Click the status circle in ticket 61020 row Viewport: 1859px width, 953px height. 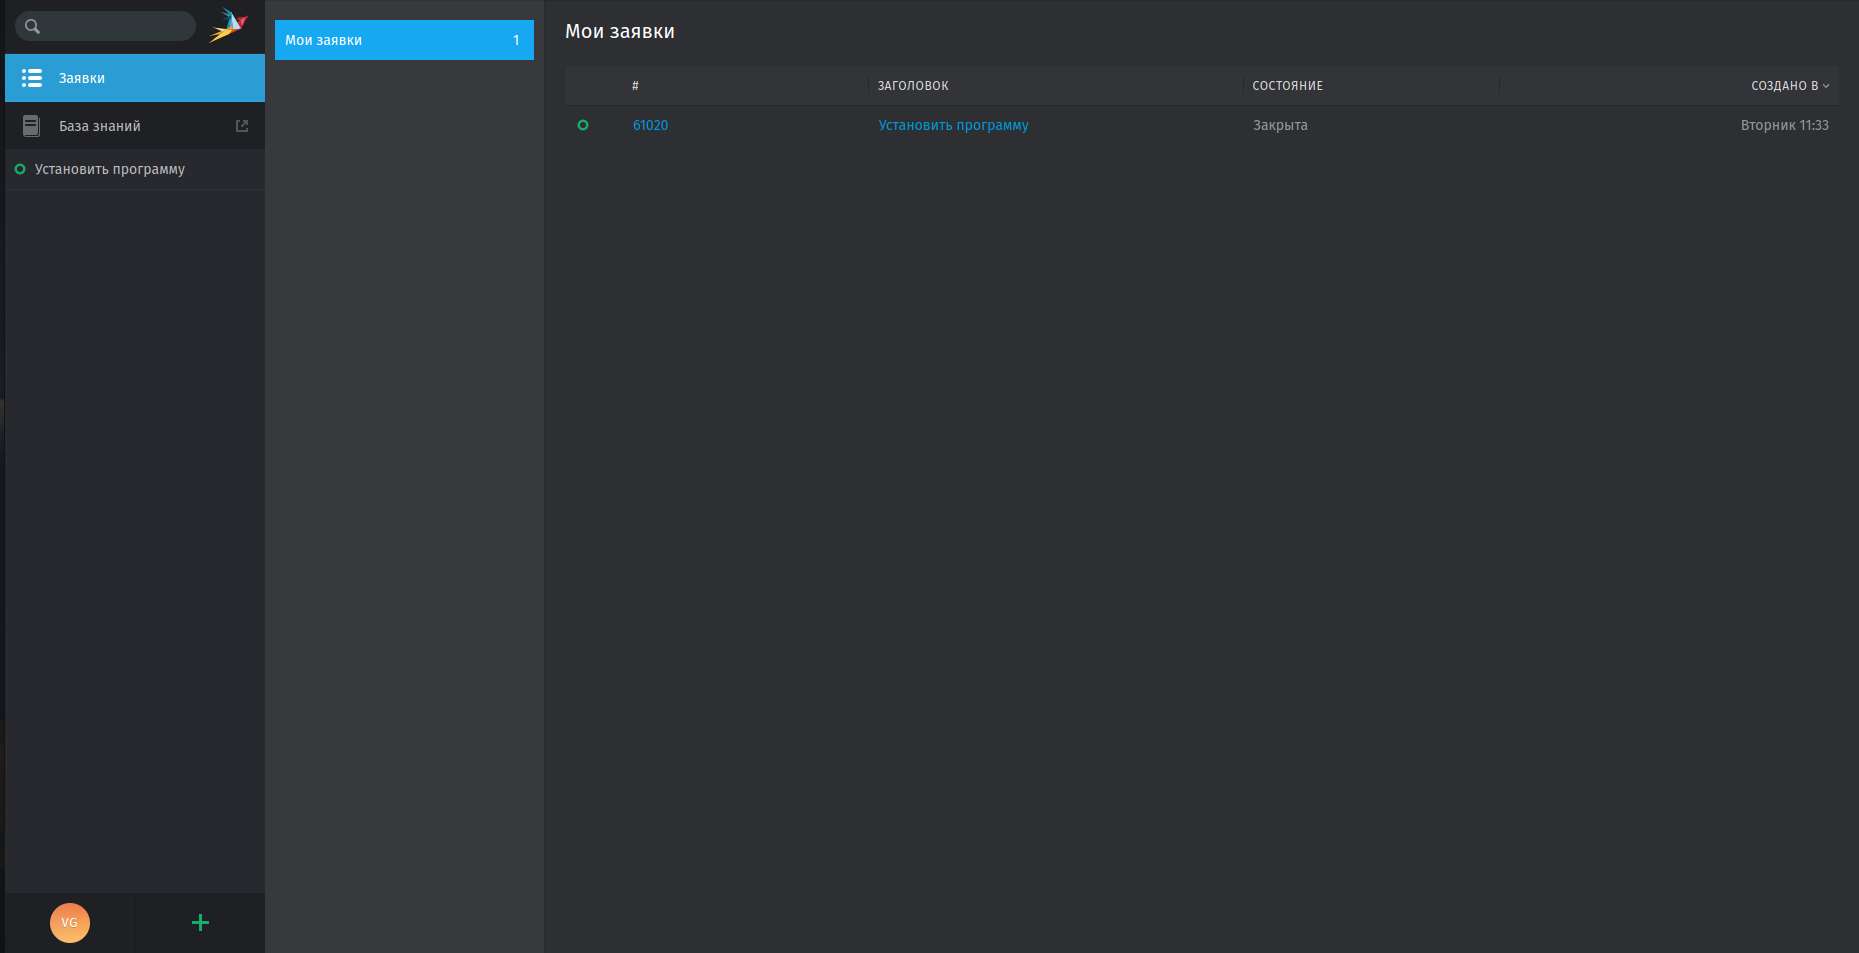coord(583,125)
